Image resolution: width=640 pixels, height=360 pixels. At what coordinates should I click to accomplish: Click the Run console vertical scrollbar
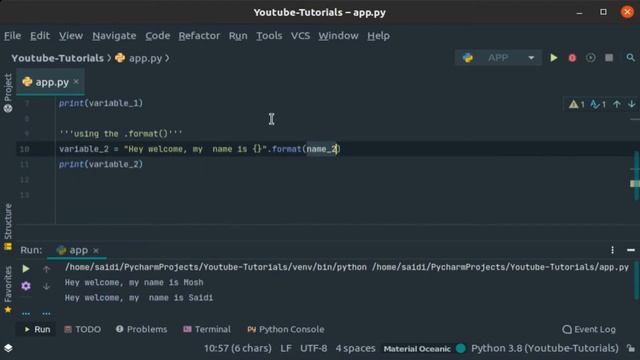636,281
